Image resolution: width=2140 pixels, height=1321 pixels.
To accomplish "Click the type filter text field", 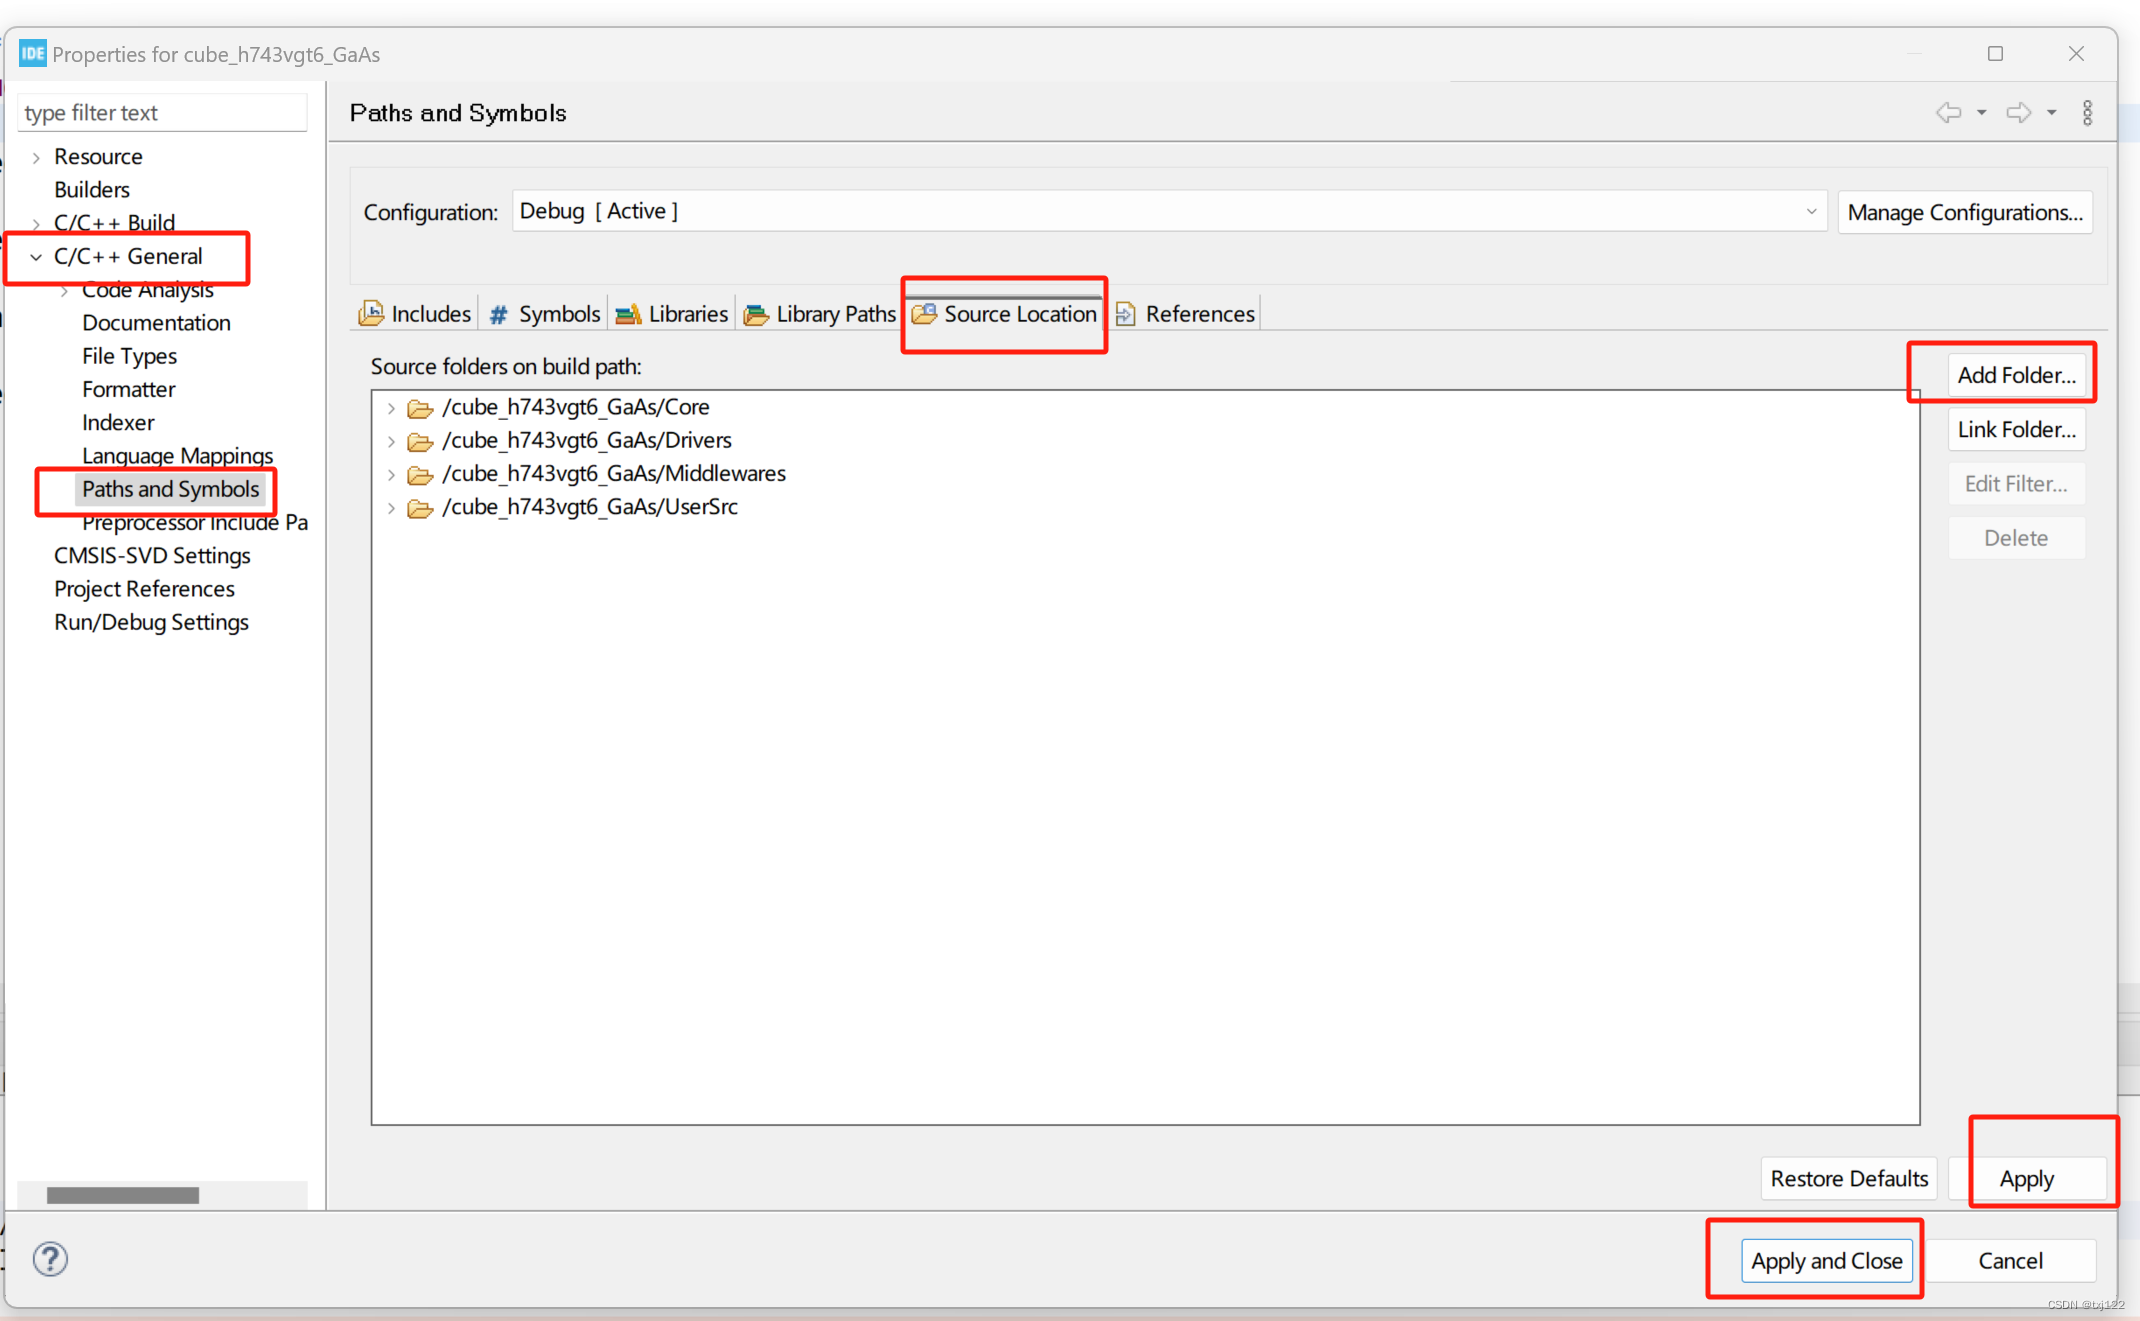I will point(162,112).
